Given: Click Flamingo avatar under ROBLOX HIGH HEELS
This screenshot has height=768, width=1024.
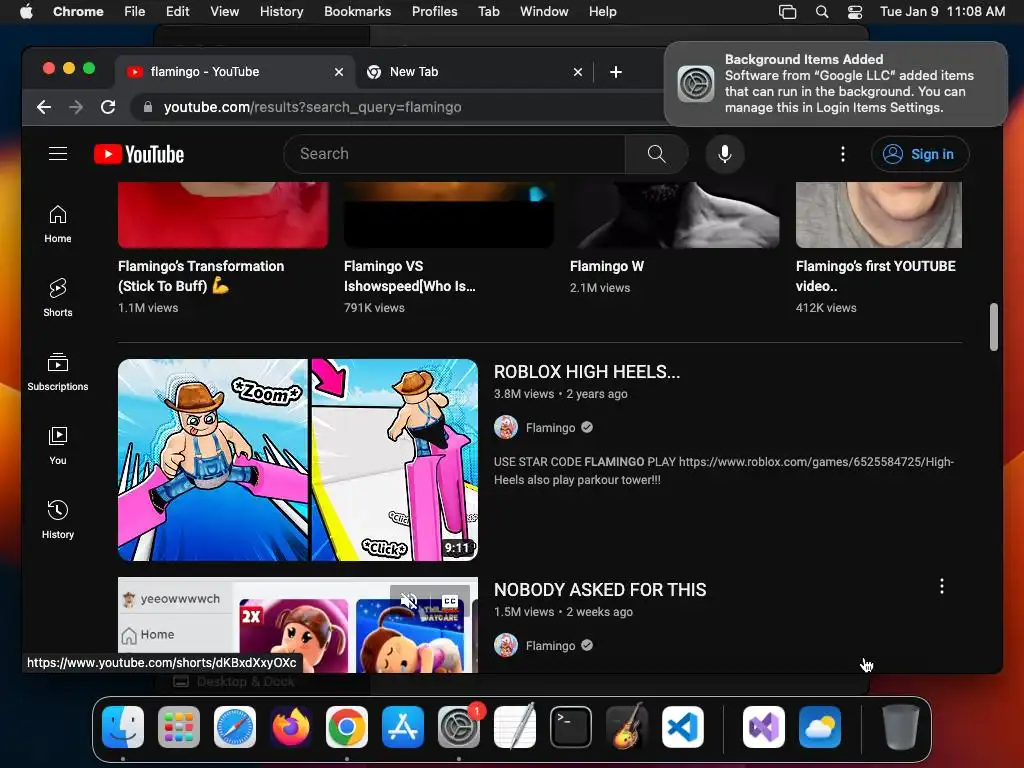Looking at the screenshot, I should tap(505, 428).
